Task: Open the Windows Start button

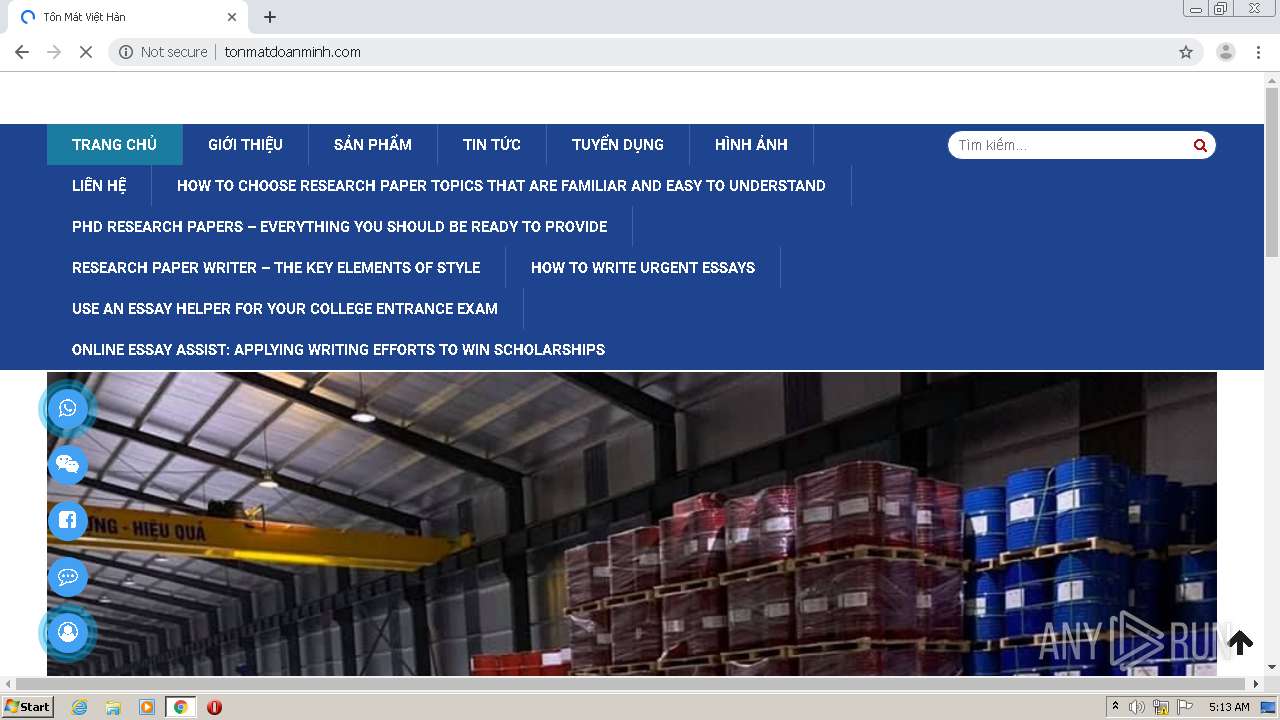Action: (x=27, y=707)
